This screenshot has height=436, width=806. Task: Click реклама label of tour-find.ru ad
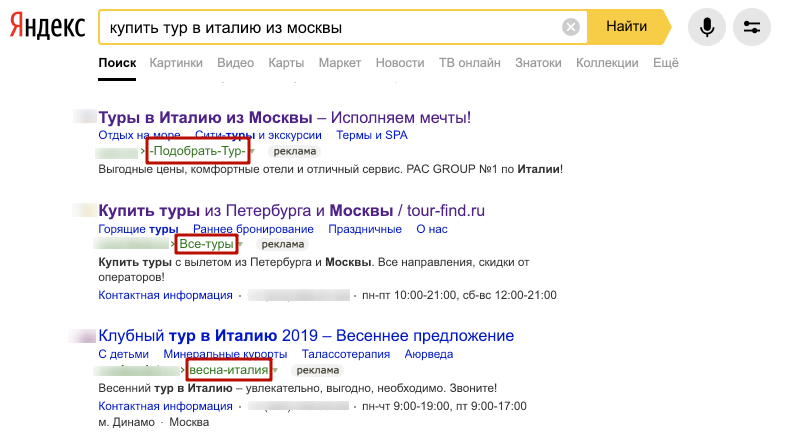[x=283, y=245]
